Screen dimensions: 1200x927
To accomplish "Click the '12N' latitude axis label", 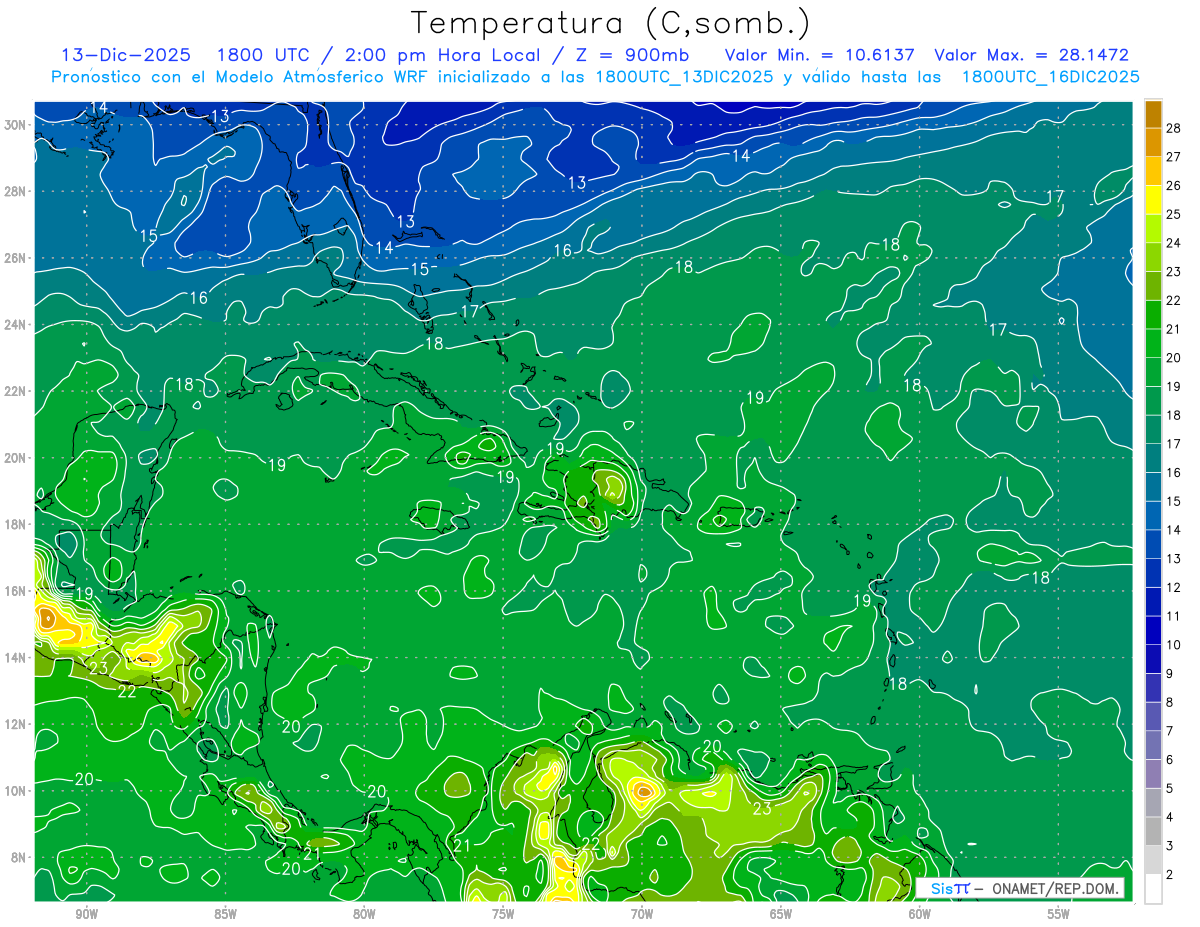I will coord(17,724).
